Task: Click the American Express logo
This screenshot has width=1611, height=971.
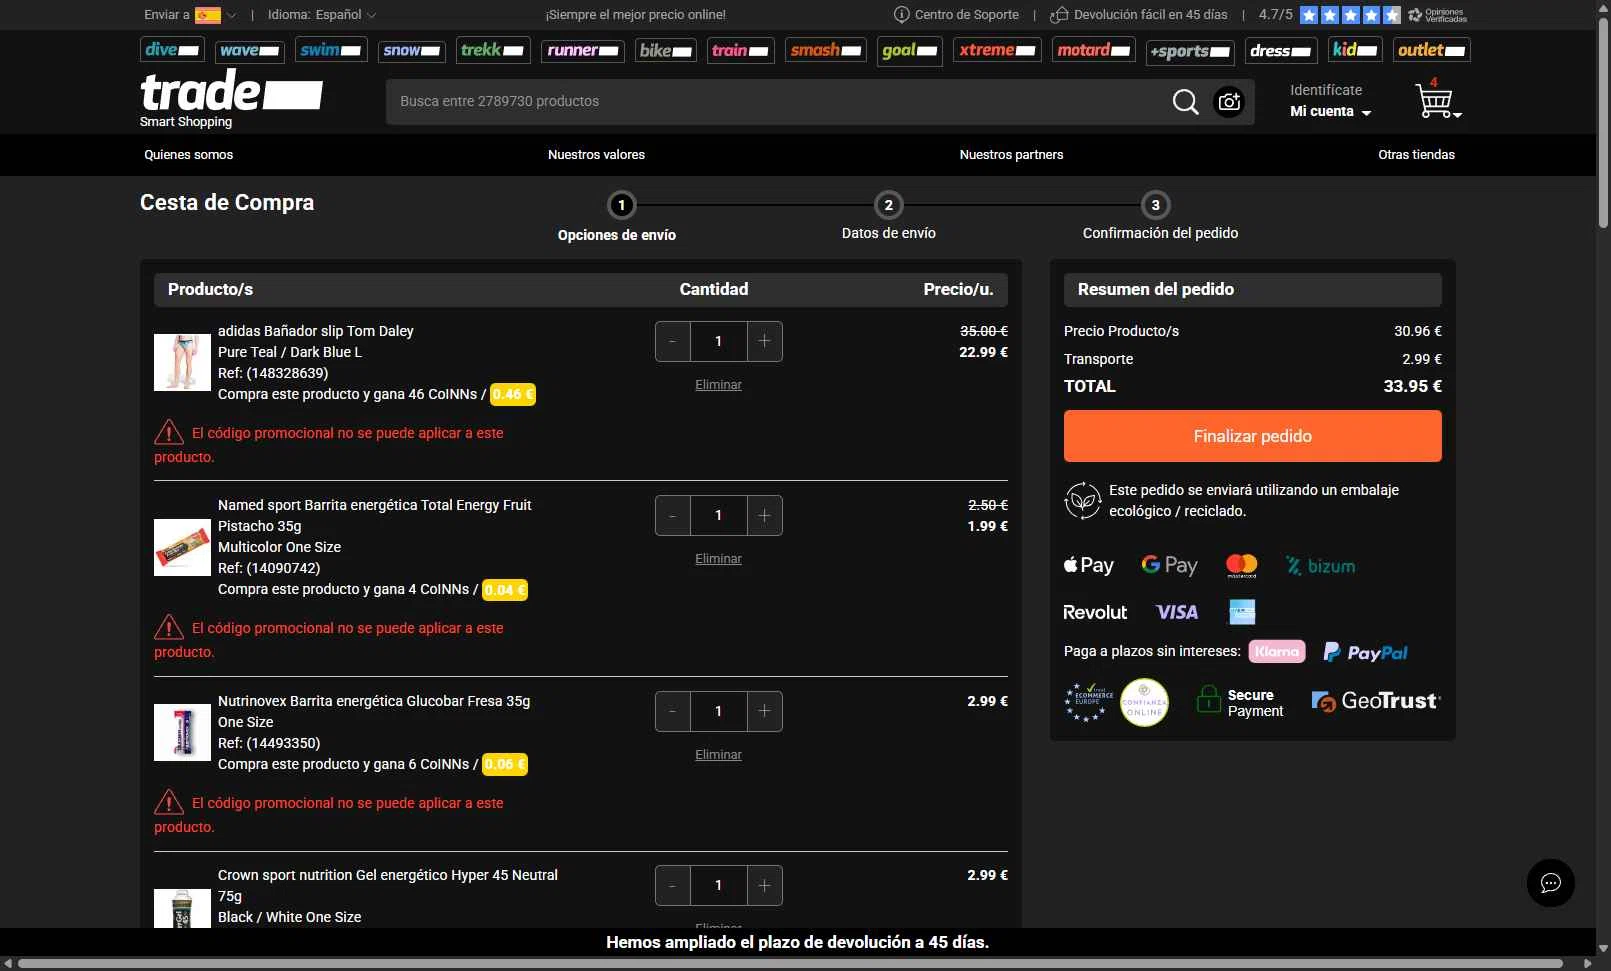Action: point(1242,612)
